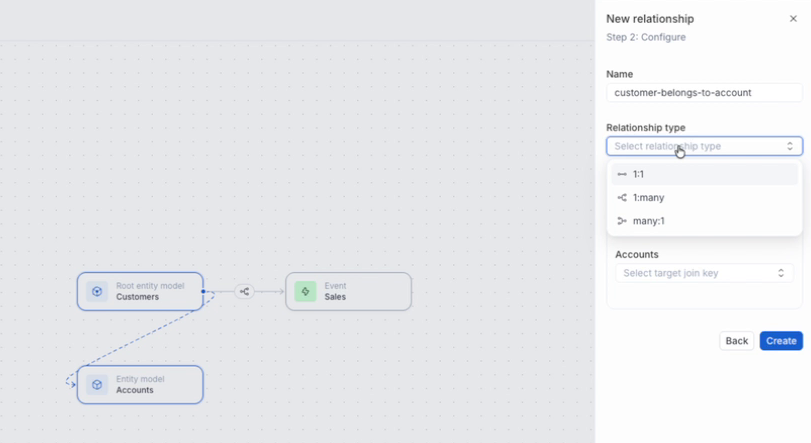Image resolution: width=811 pixels, height=443 pixels.
Task: Select the Sales event node label
Action: click(335, 297)
